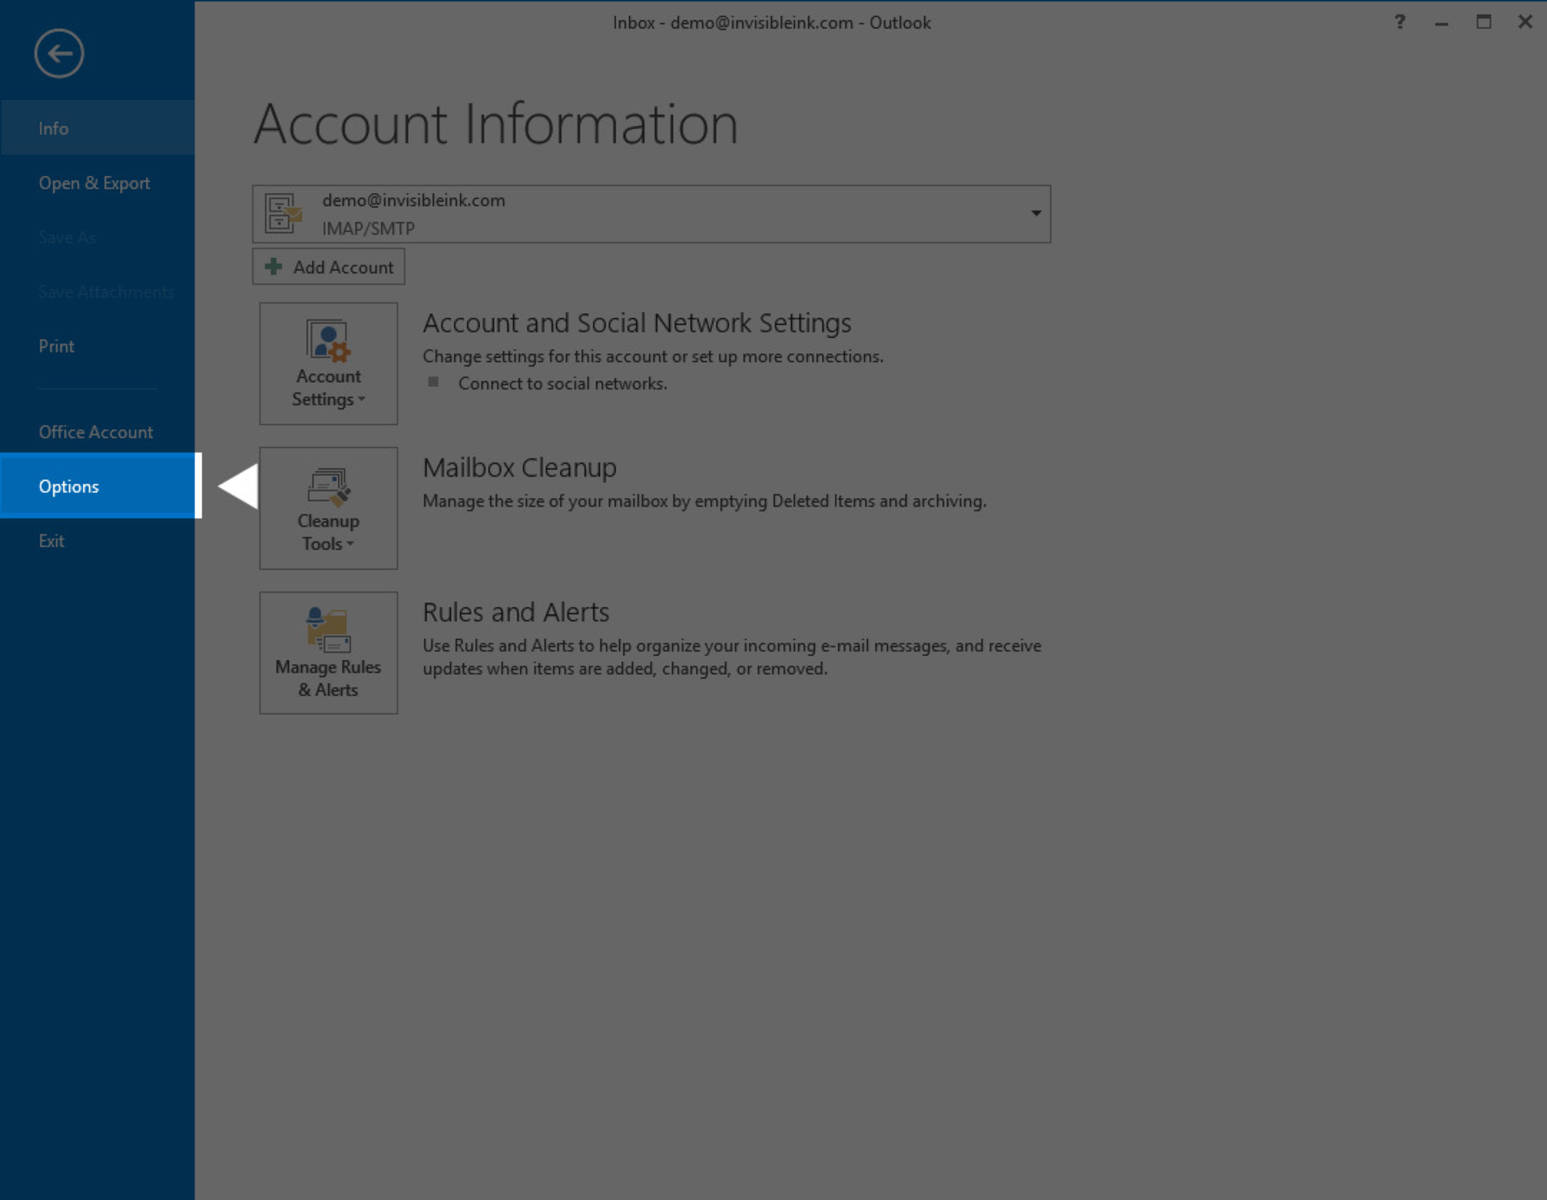Click the Mailbox Cleanup heading

519,467
